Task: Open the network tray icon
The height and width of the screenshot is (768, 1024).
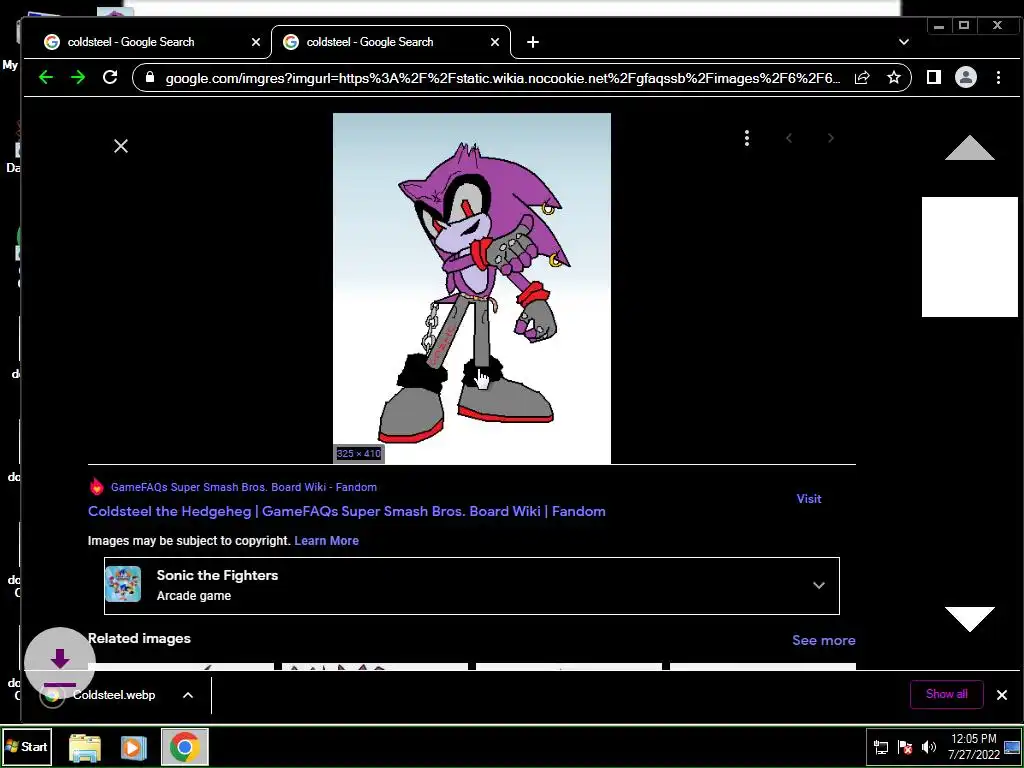Action: [880, 747]
